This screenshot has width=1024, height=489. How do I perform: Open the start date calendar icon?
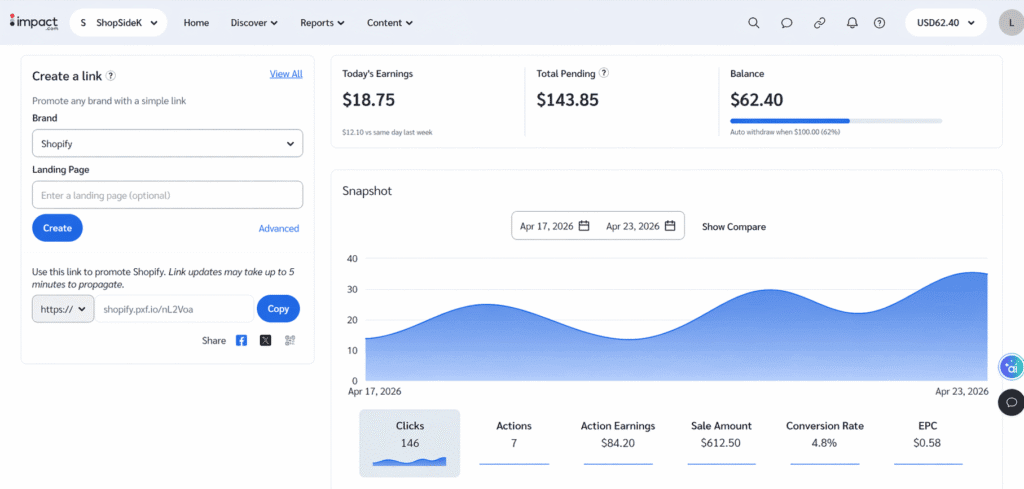[584, 226]
